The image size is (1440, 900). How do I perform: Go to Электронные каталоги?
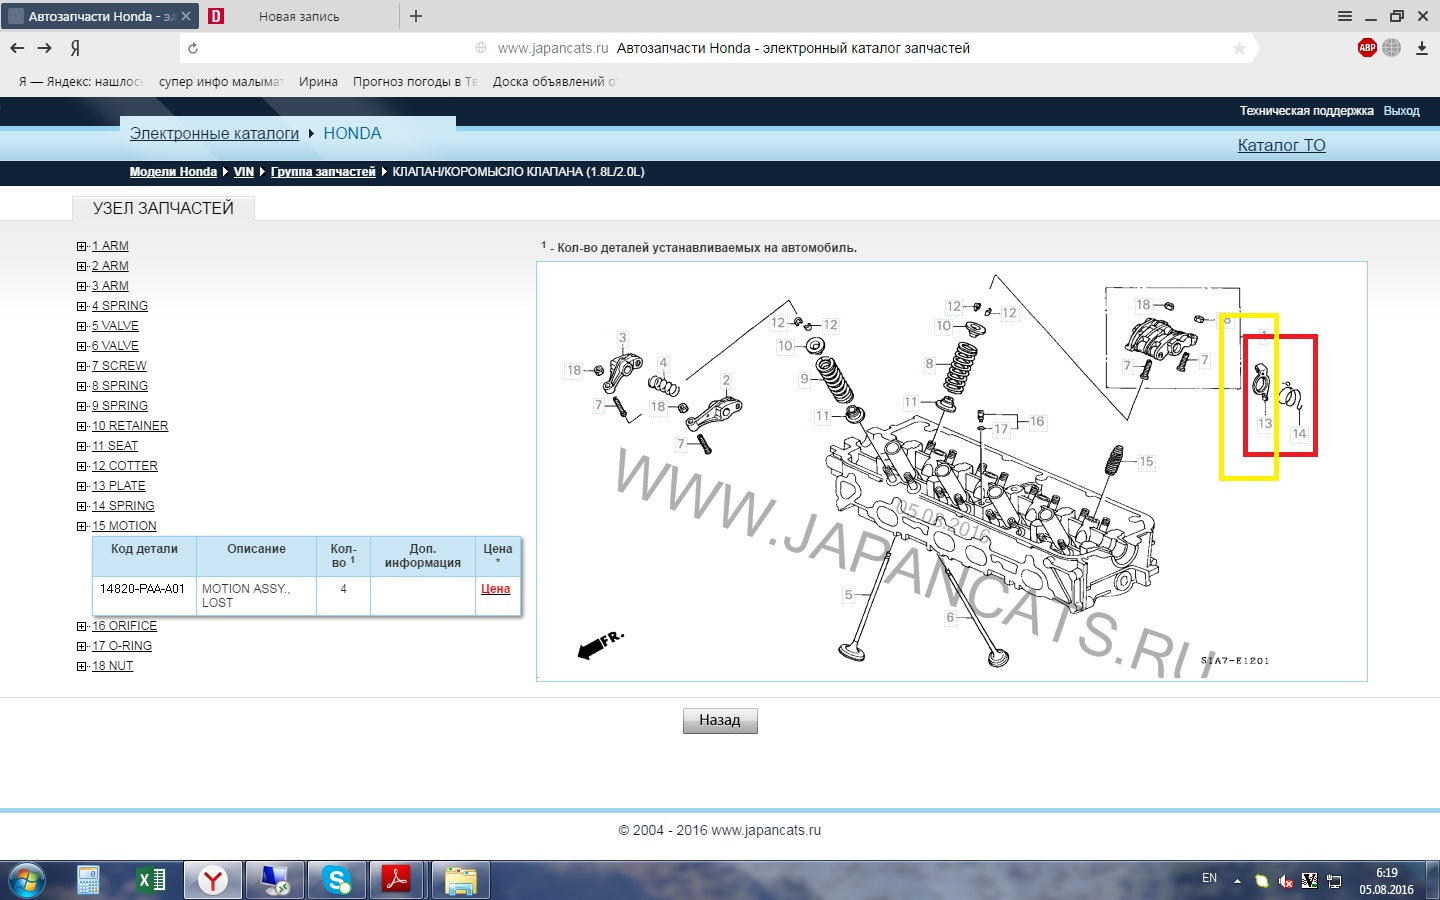(x=214, y=133)
